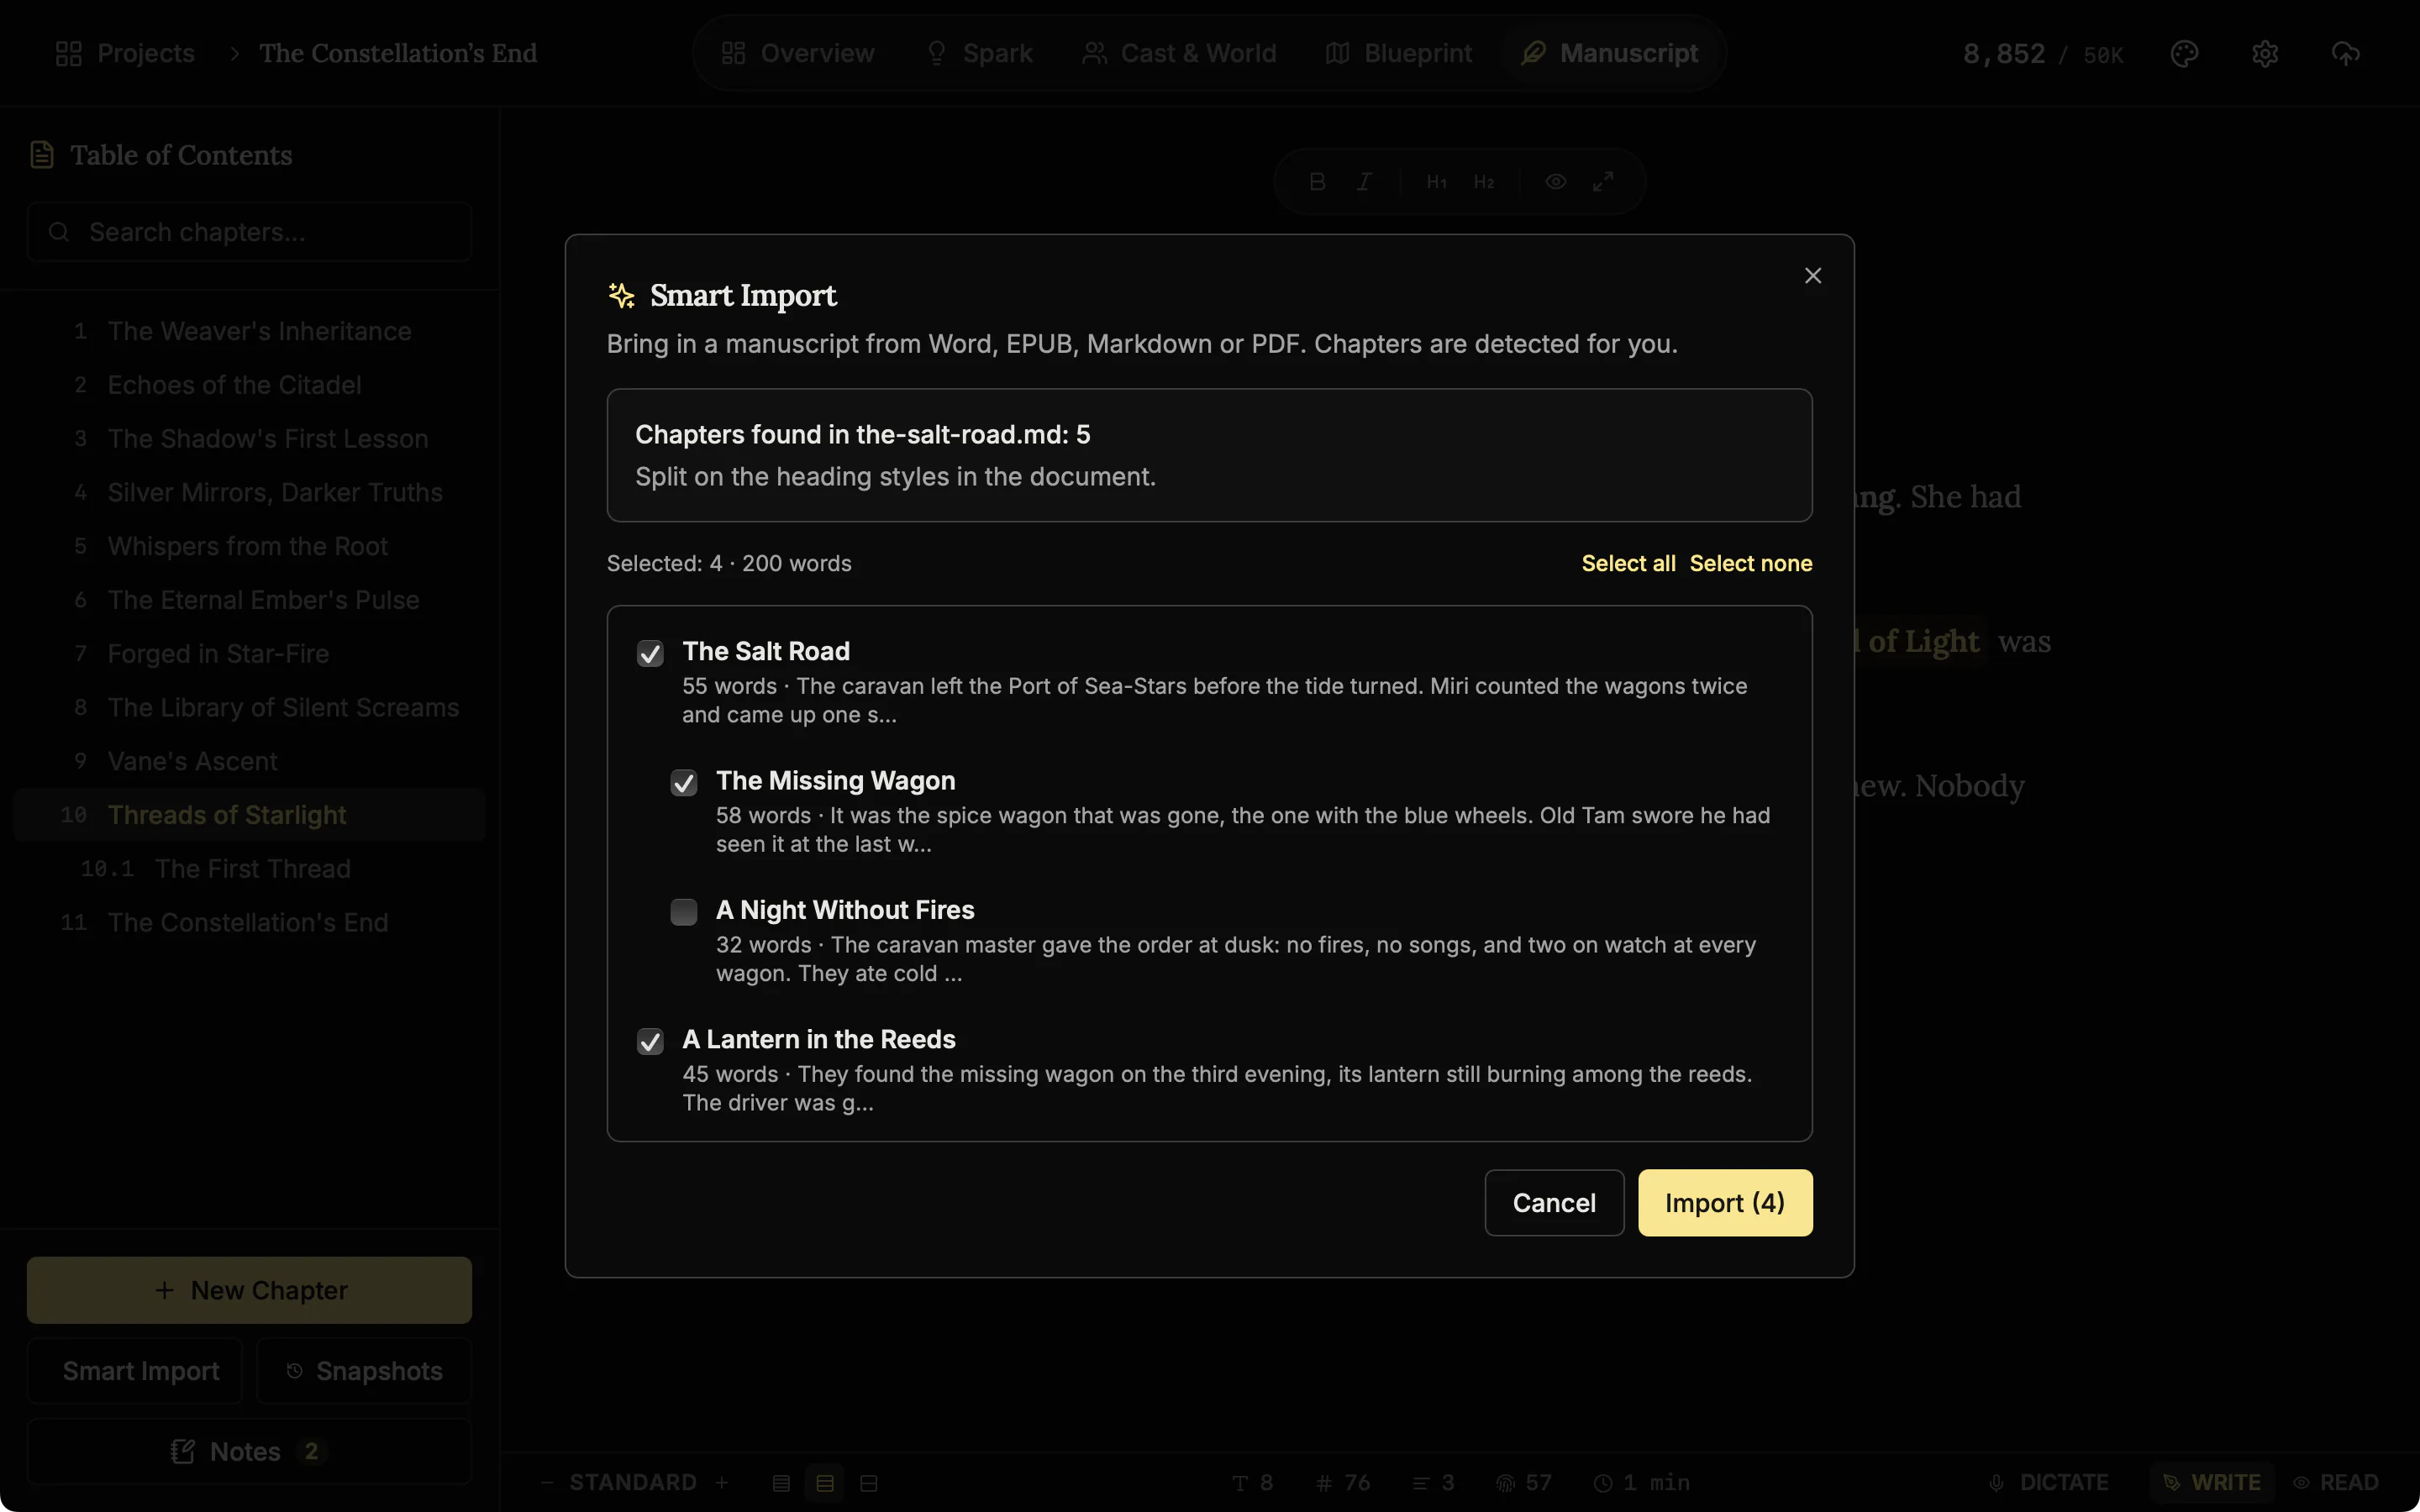Switch to the Spark tab

(979, 53)
